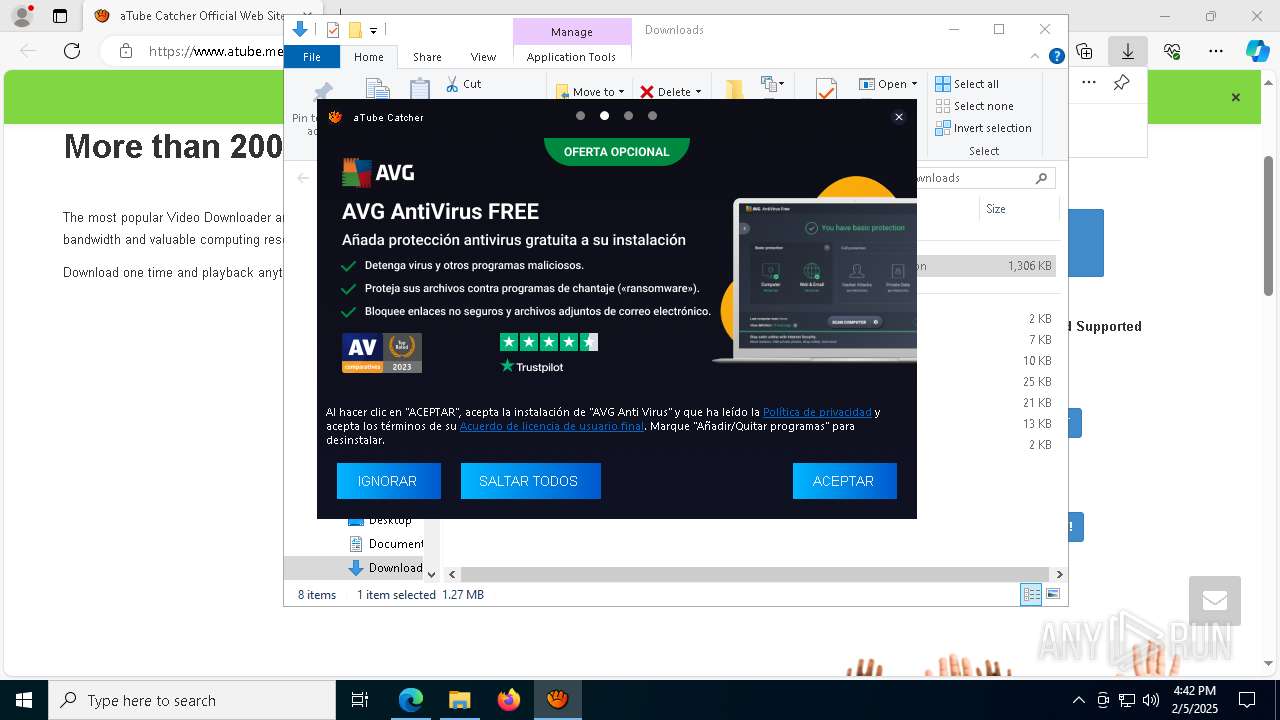Screen dimensions: 1280x720
Task: Click the aTube Catcher Official Web Site tab
Action: 188,16
